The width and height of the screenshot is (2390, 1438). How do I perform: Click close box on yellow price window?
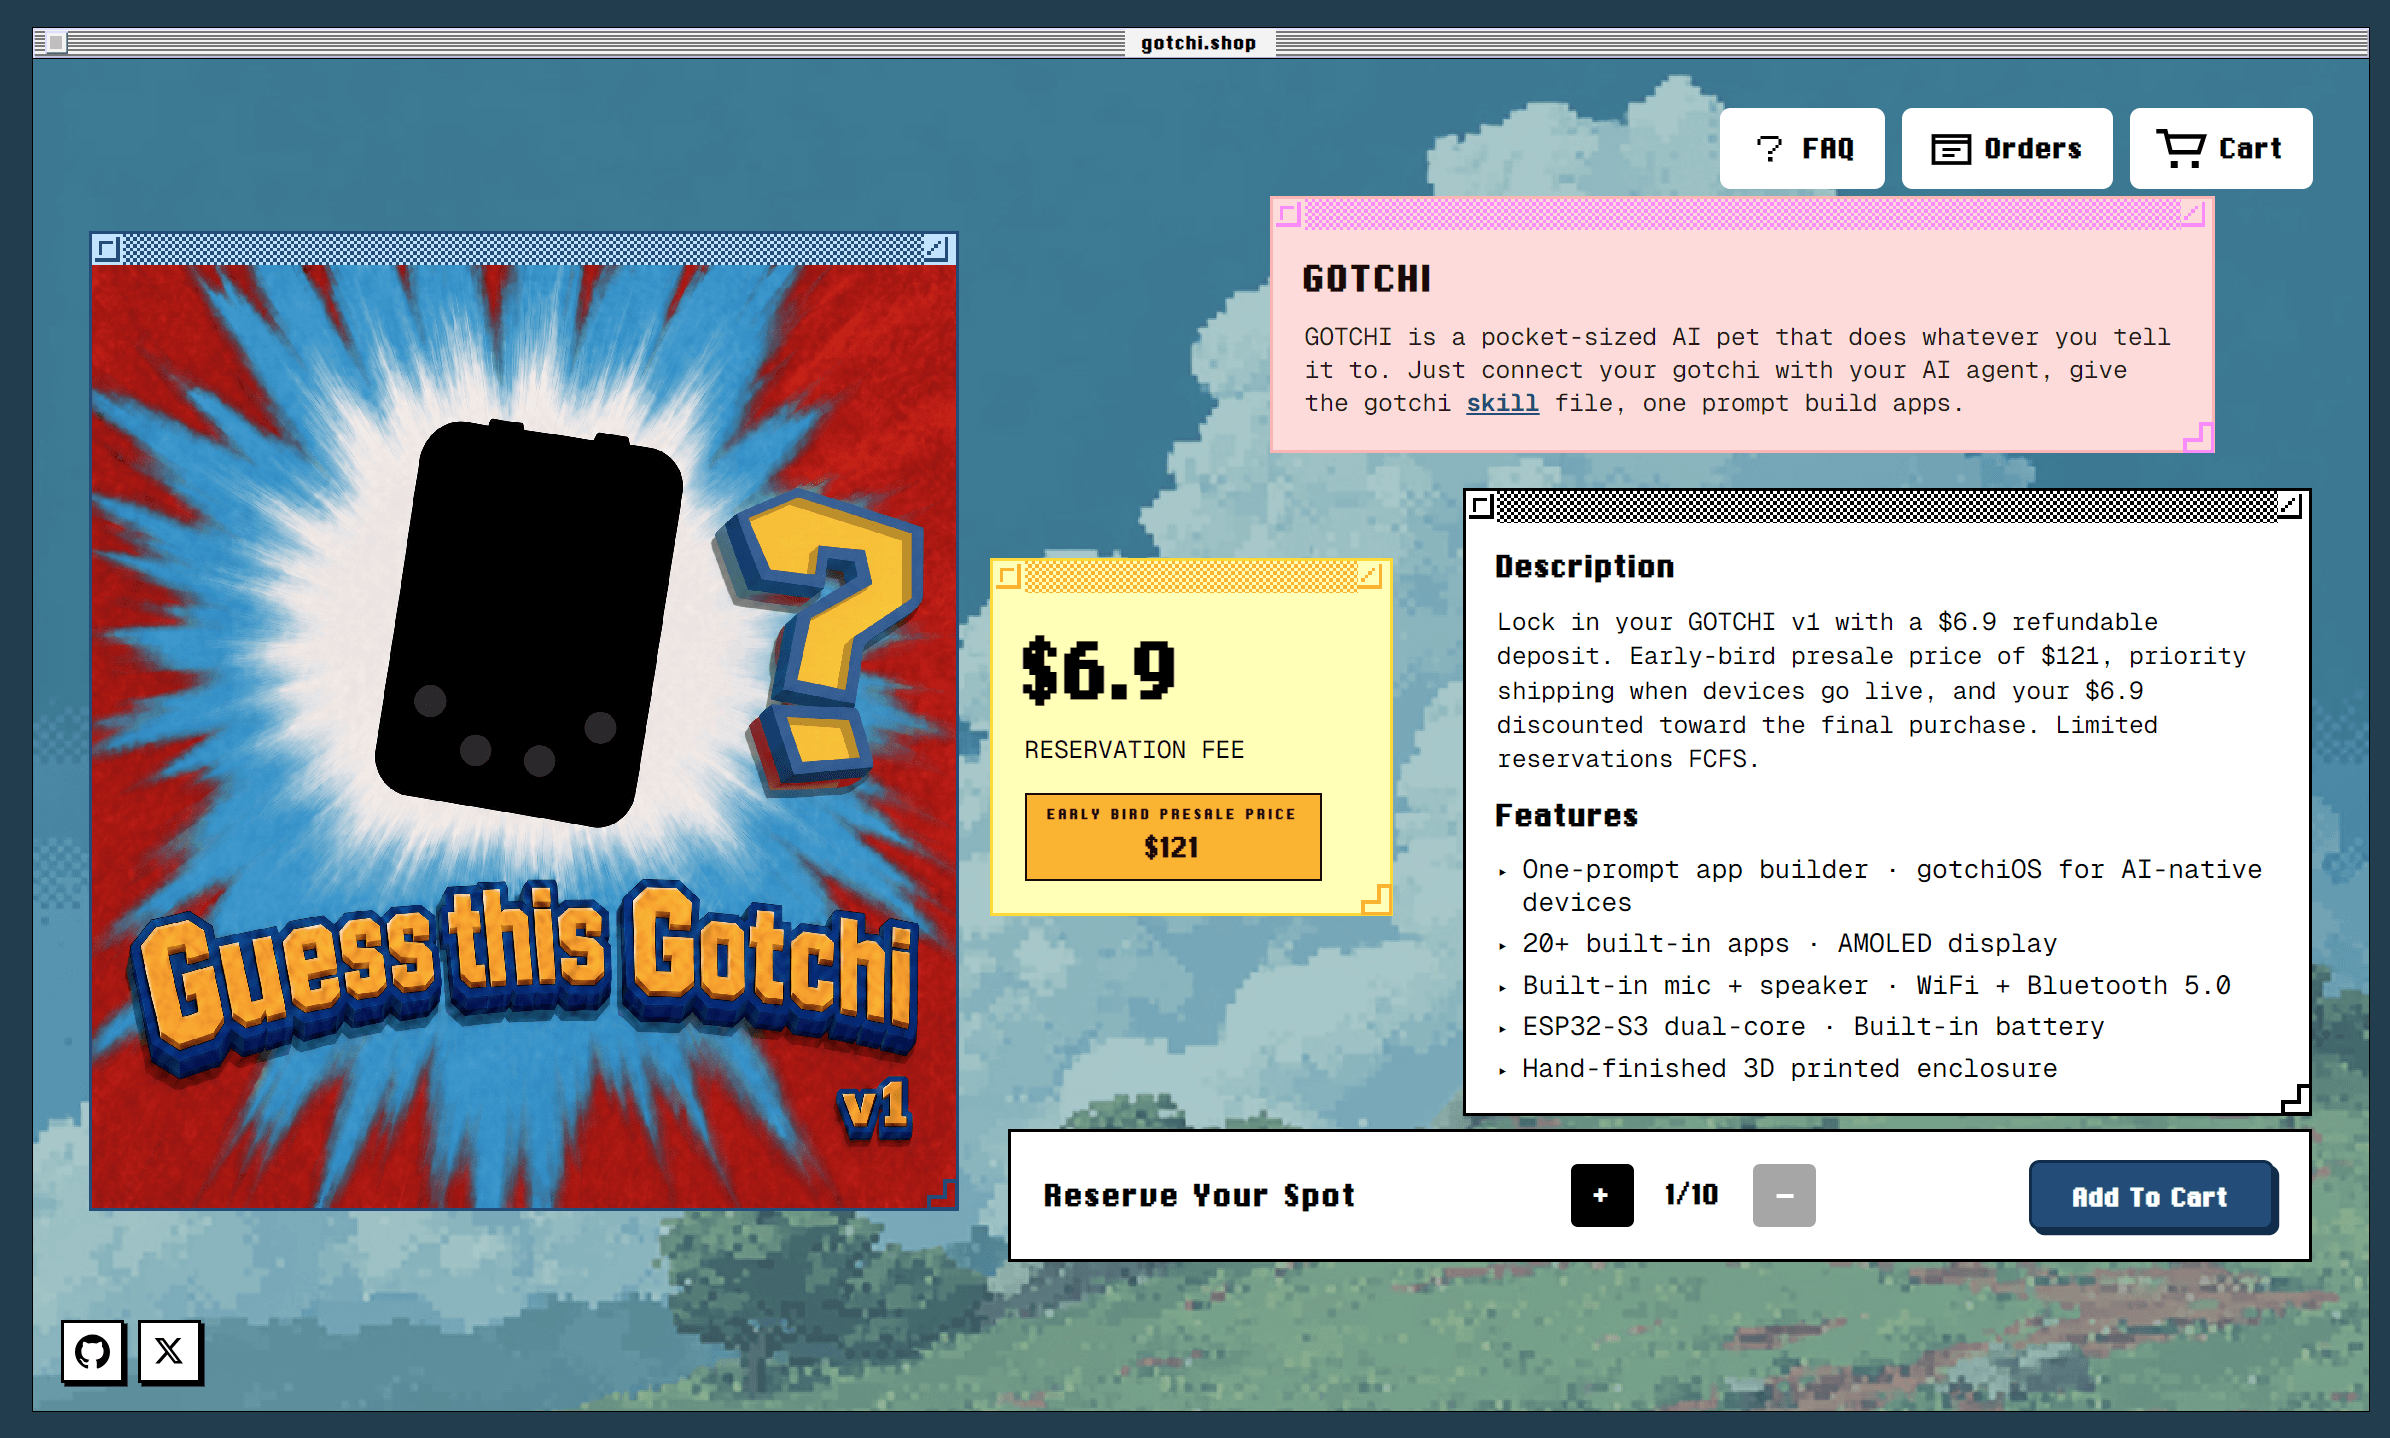tap(1009, 576)
